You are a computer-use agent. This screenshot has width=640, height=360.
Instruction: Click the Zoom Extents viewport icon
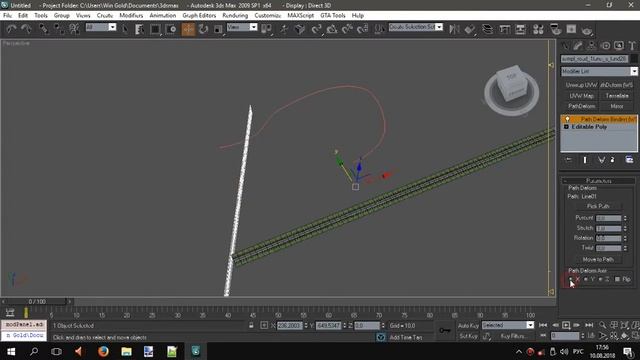point(624,325)
